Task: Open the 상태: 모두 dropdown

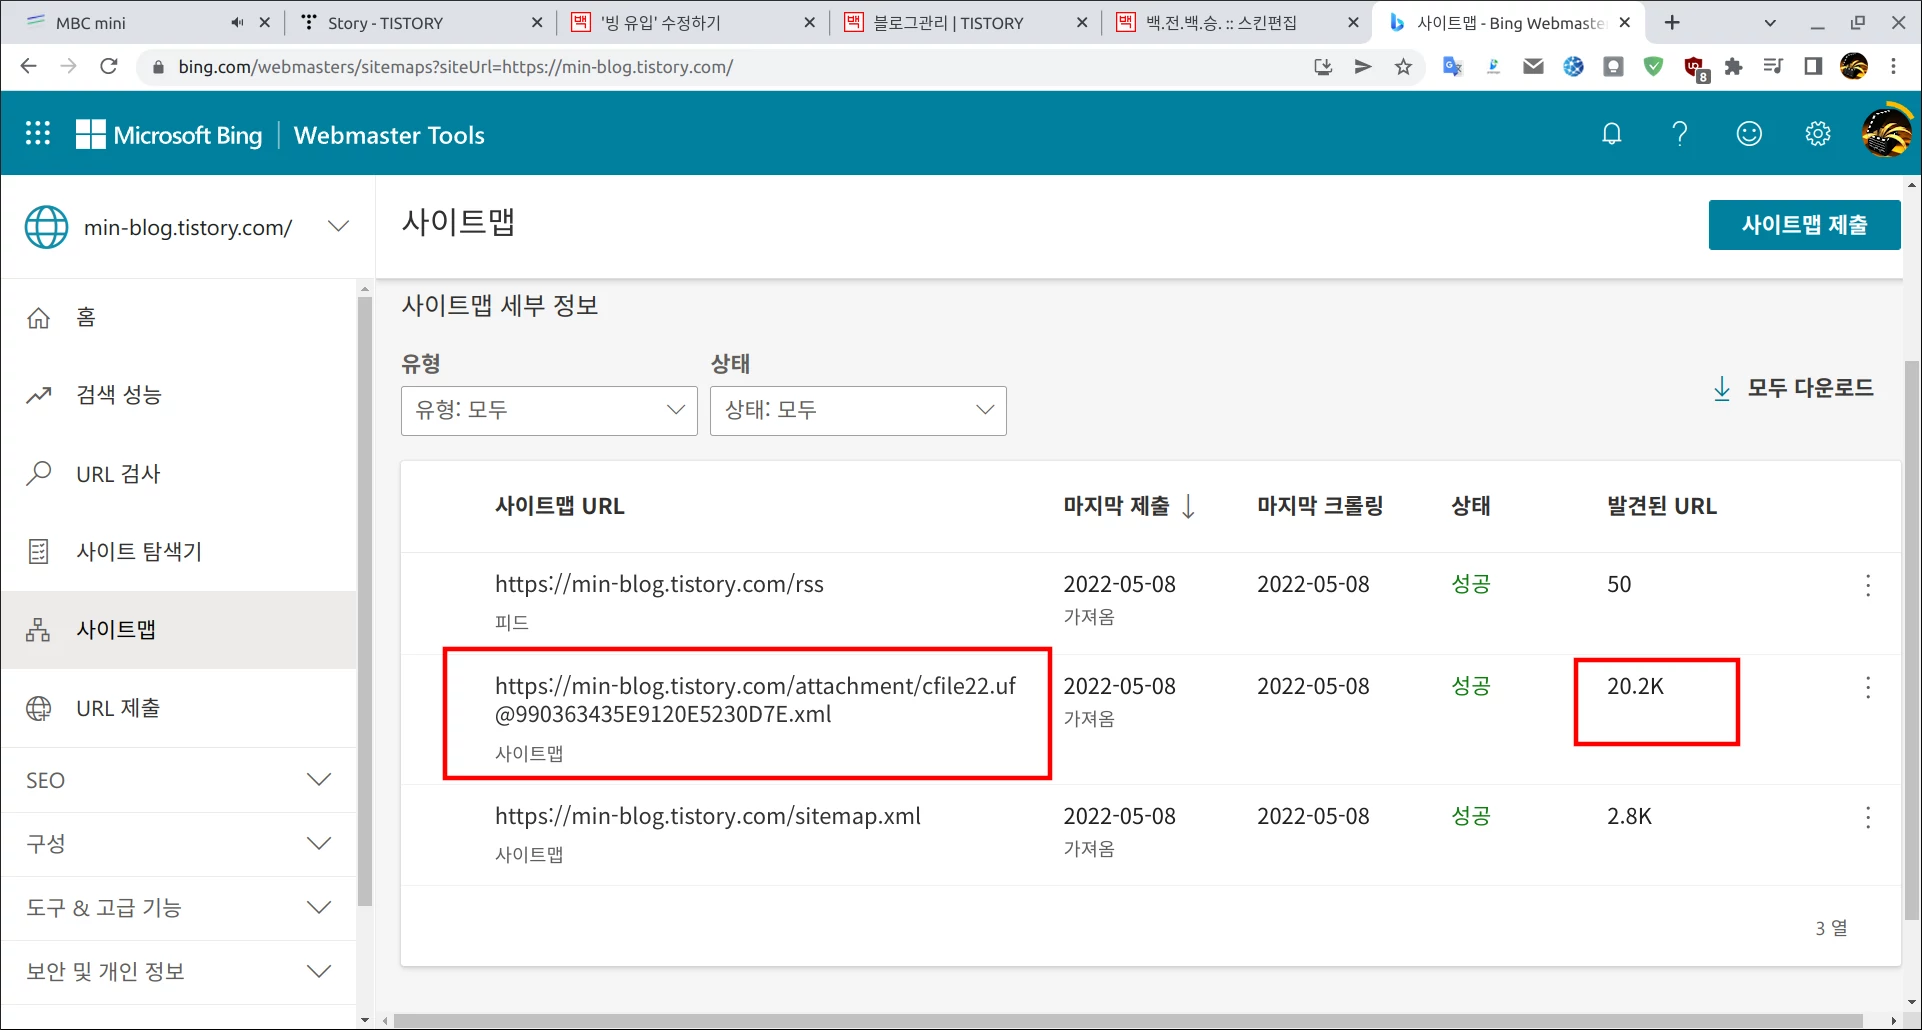Action: coord(858,410)
